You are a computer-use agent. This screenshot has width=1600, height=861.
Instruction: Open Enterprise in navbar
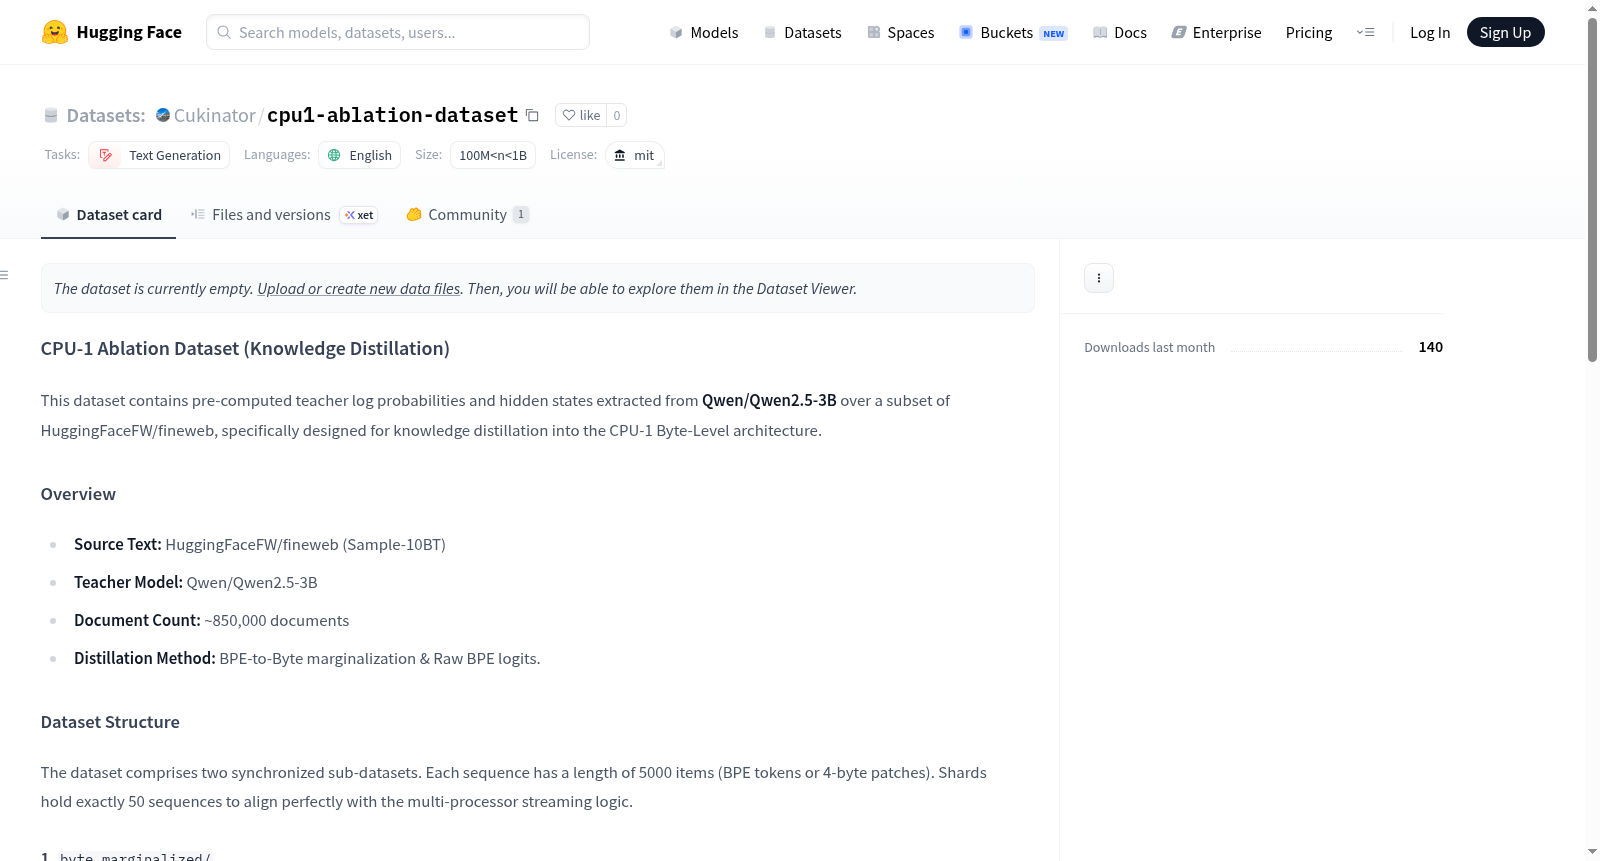tap(1217, 32)
